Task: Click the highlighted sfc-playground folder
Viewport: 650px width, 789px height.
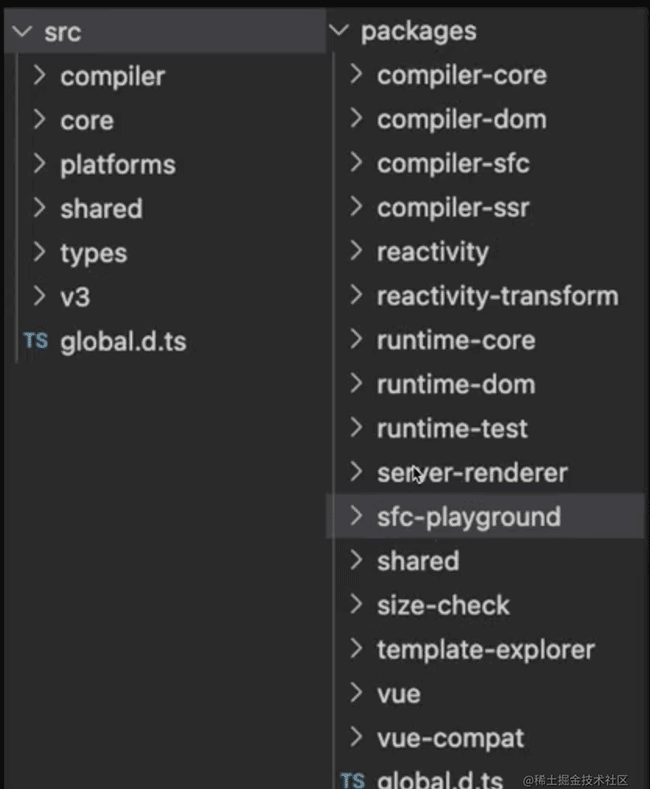Action: (468, 517)
